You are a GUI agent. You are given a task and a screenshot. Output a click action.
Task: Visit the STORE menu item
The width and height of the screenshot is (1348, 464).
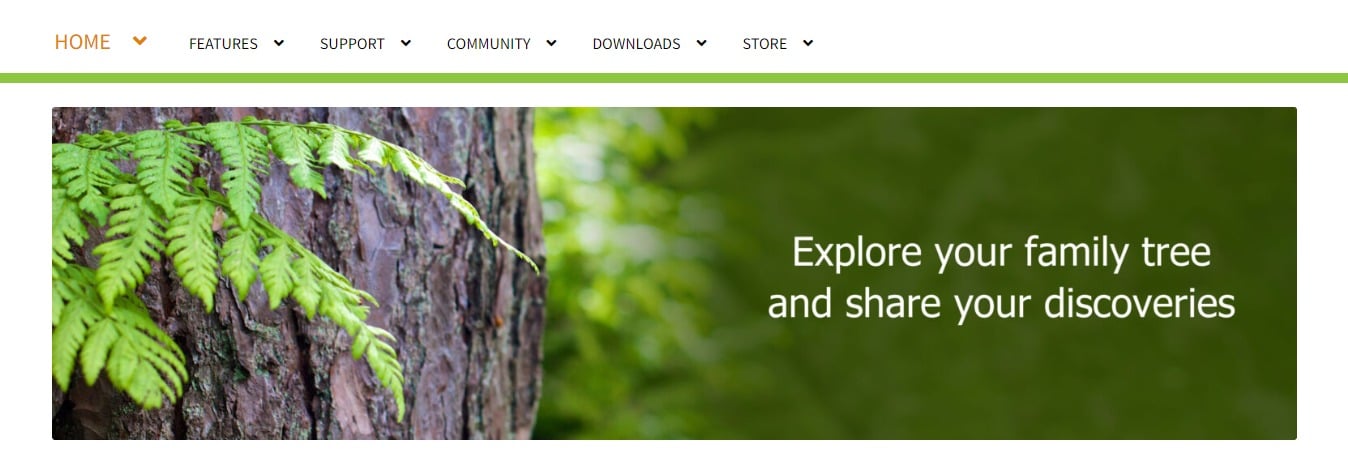[764, 44]
